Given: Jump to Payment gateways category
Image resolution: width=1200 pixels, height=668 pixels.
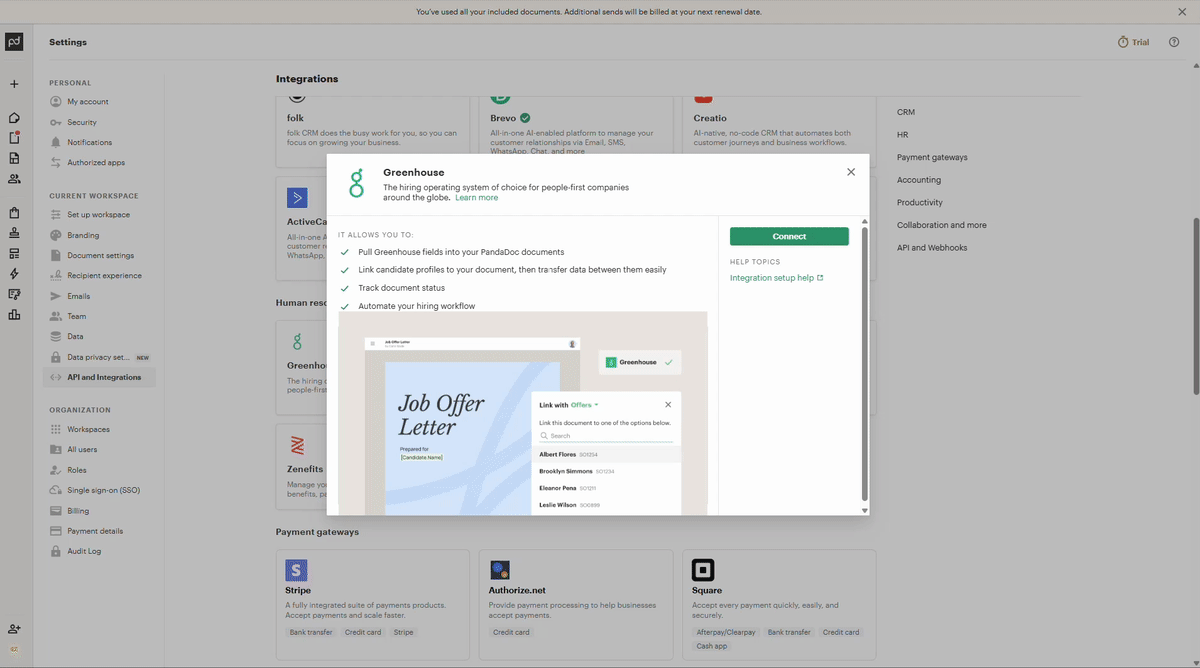Looking at the screenshot, I should point(932,157).
